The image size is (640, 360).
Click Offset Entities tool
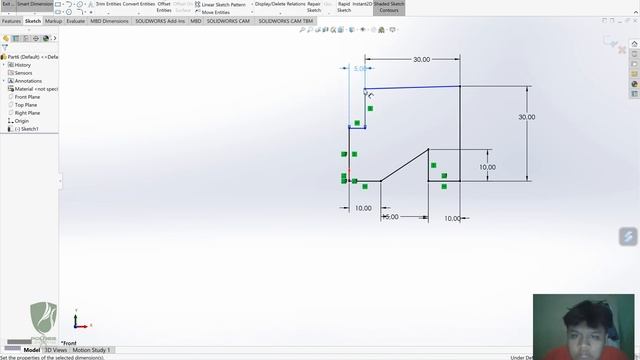point(164,7)
